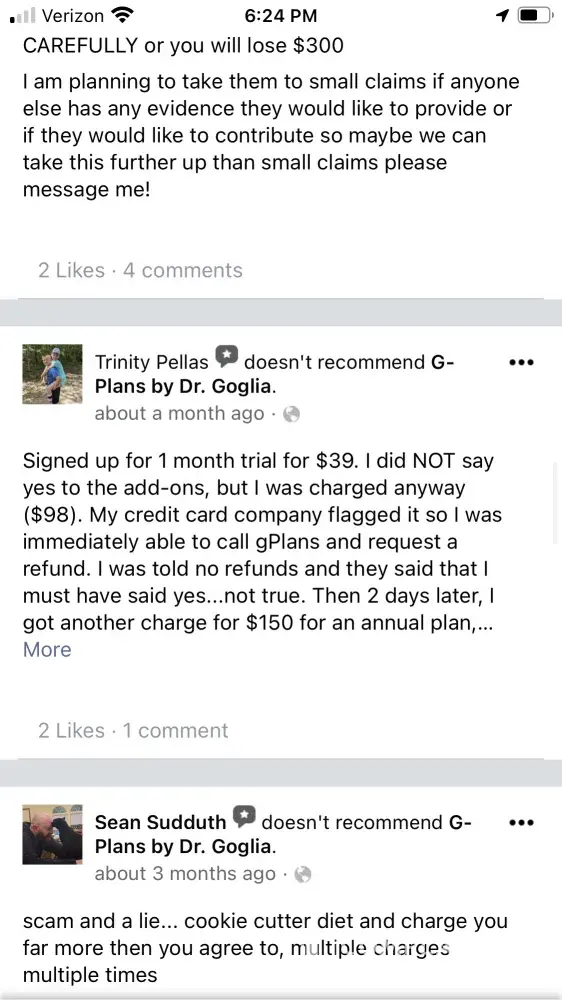Tap globe privacy icon on Trinity's review

pos(292,415)
